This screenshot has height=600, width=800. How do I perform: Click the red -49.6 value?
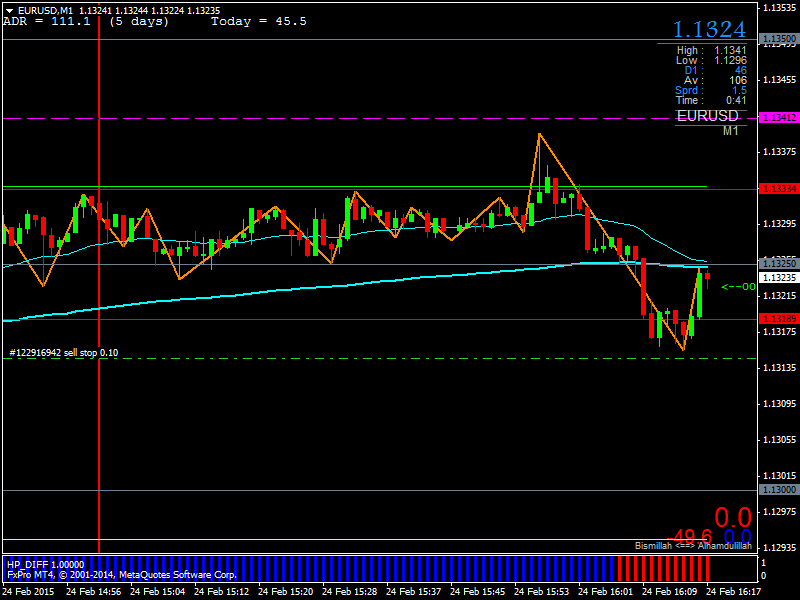[x=689, y=537]
